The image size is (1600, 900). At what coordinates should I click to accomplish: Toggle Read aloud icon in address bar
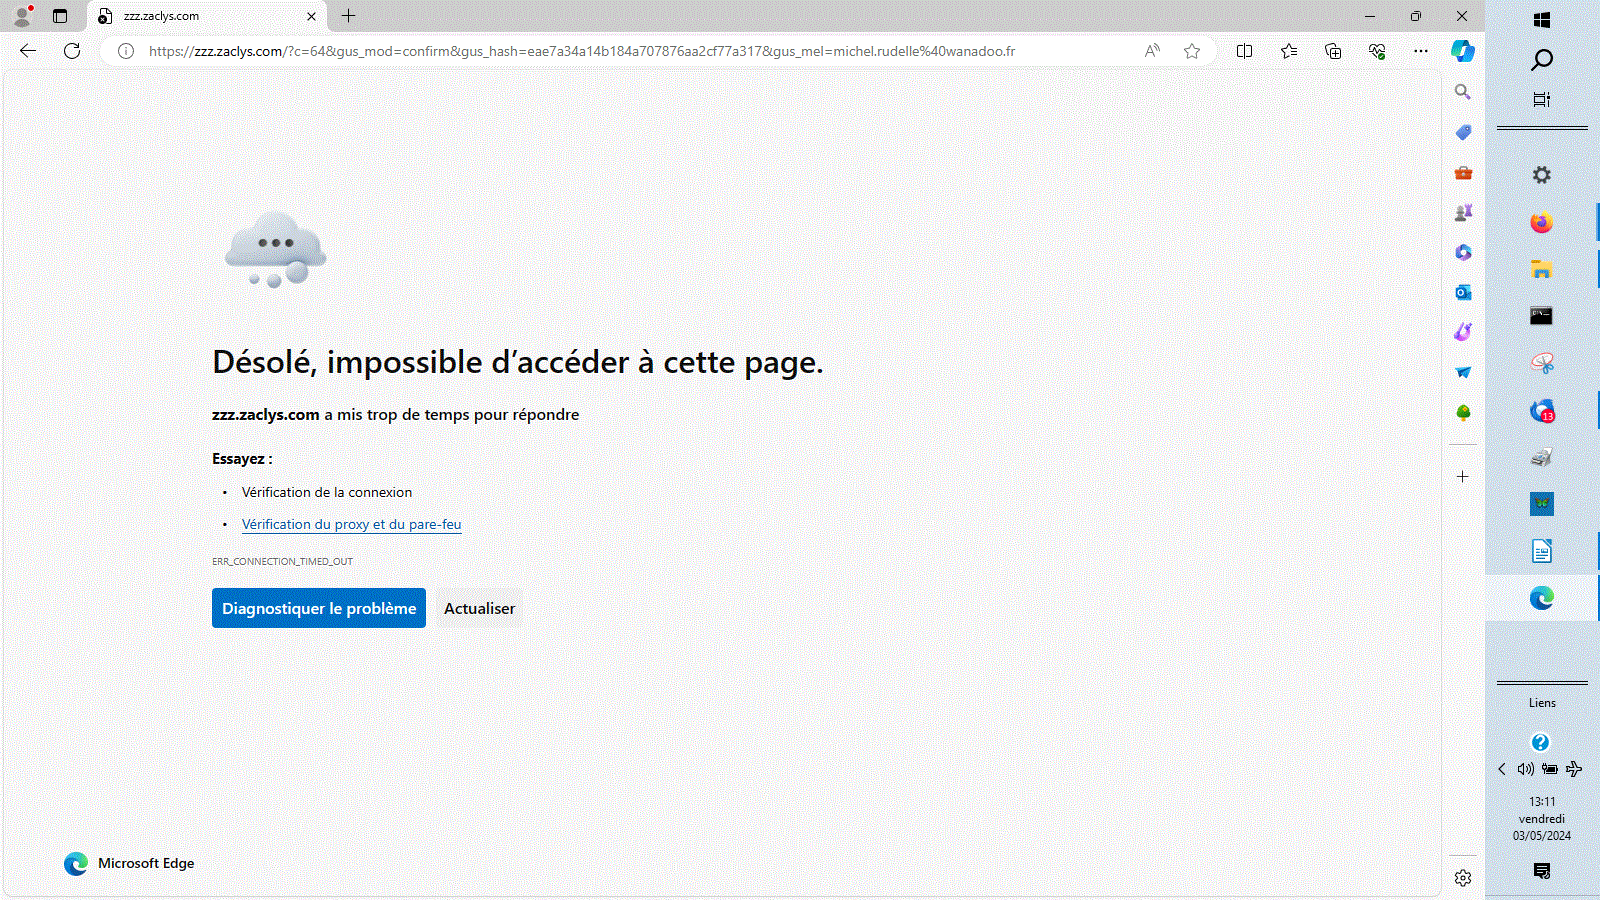1152,51
